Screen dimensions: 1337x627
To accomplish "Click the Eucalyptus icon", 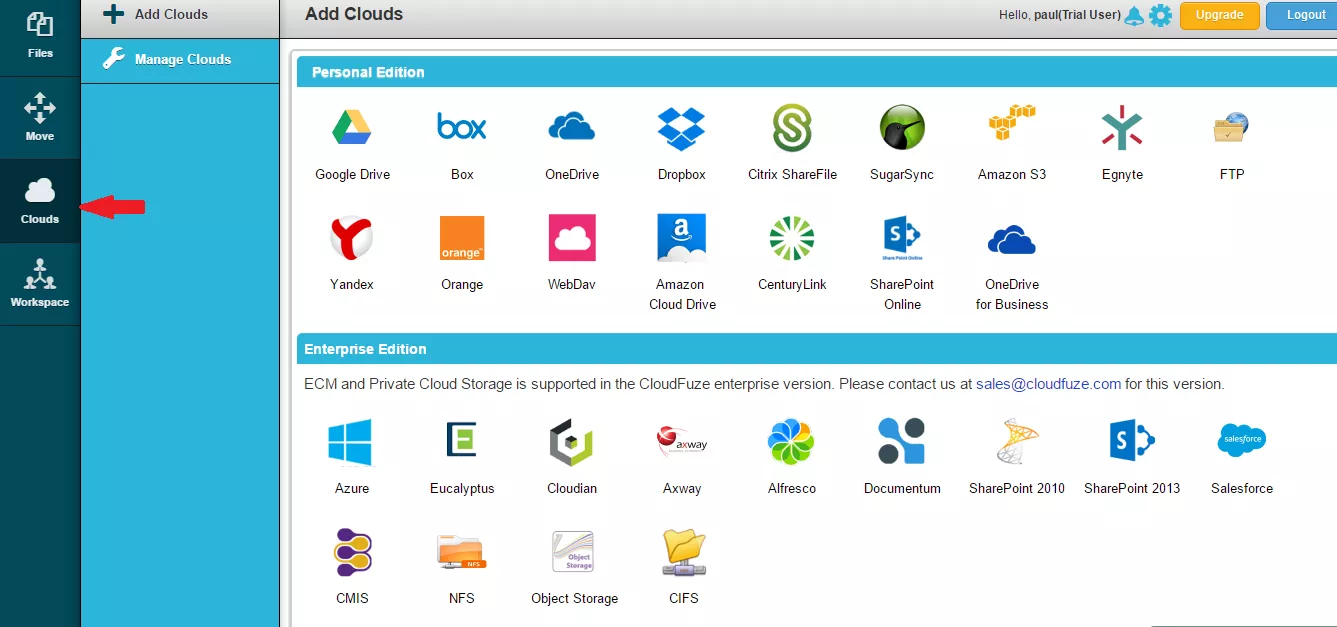I will (x=462, y=442).
